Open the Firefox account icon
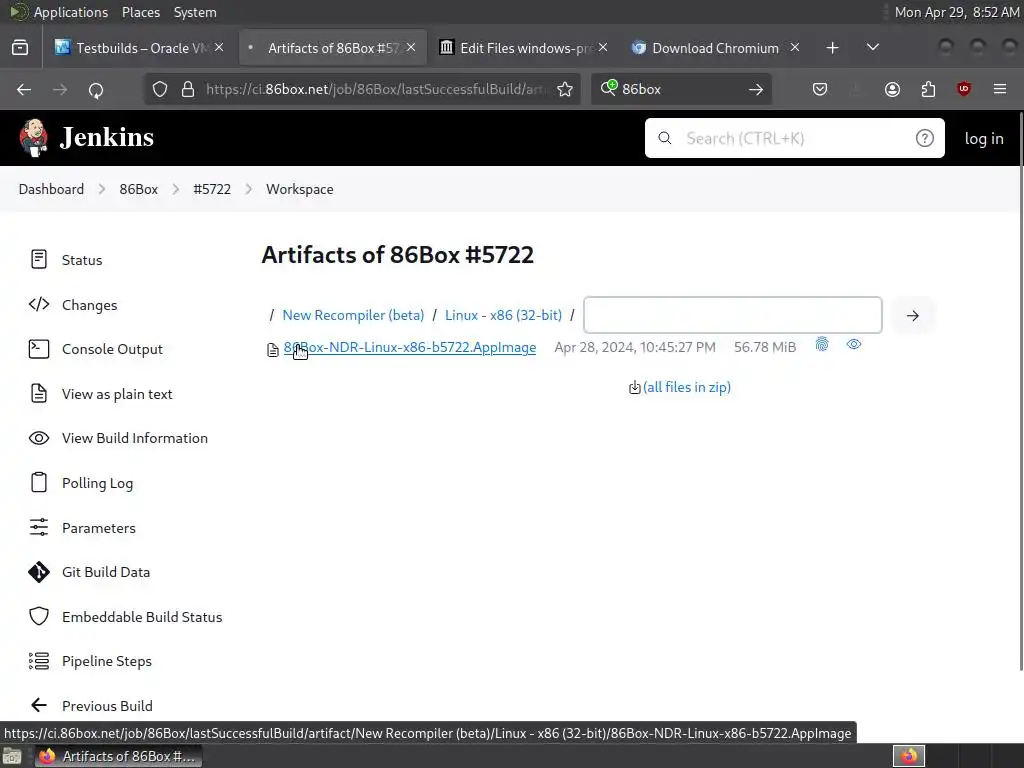The image size is (1024, 768). [892, 89]
